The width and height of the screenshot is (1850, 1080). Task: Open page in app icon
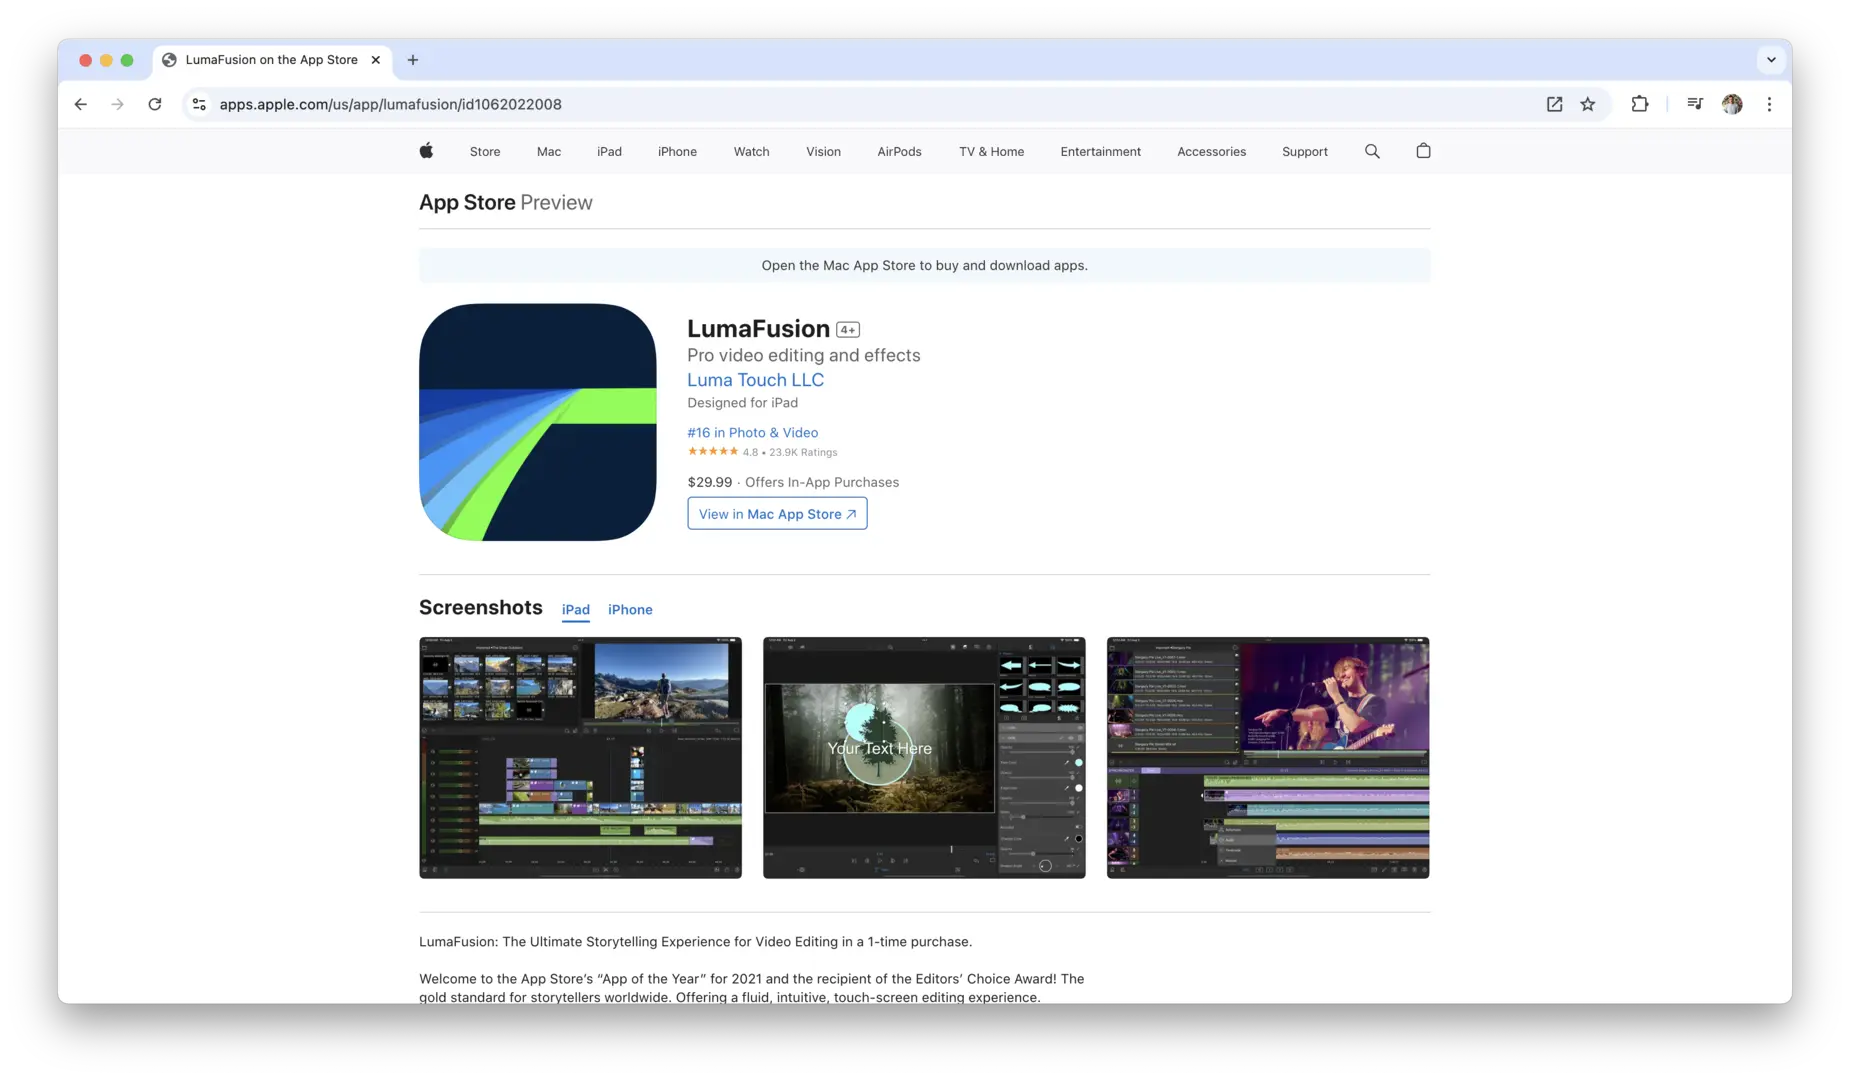(1554, 104)
